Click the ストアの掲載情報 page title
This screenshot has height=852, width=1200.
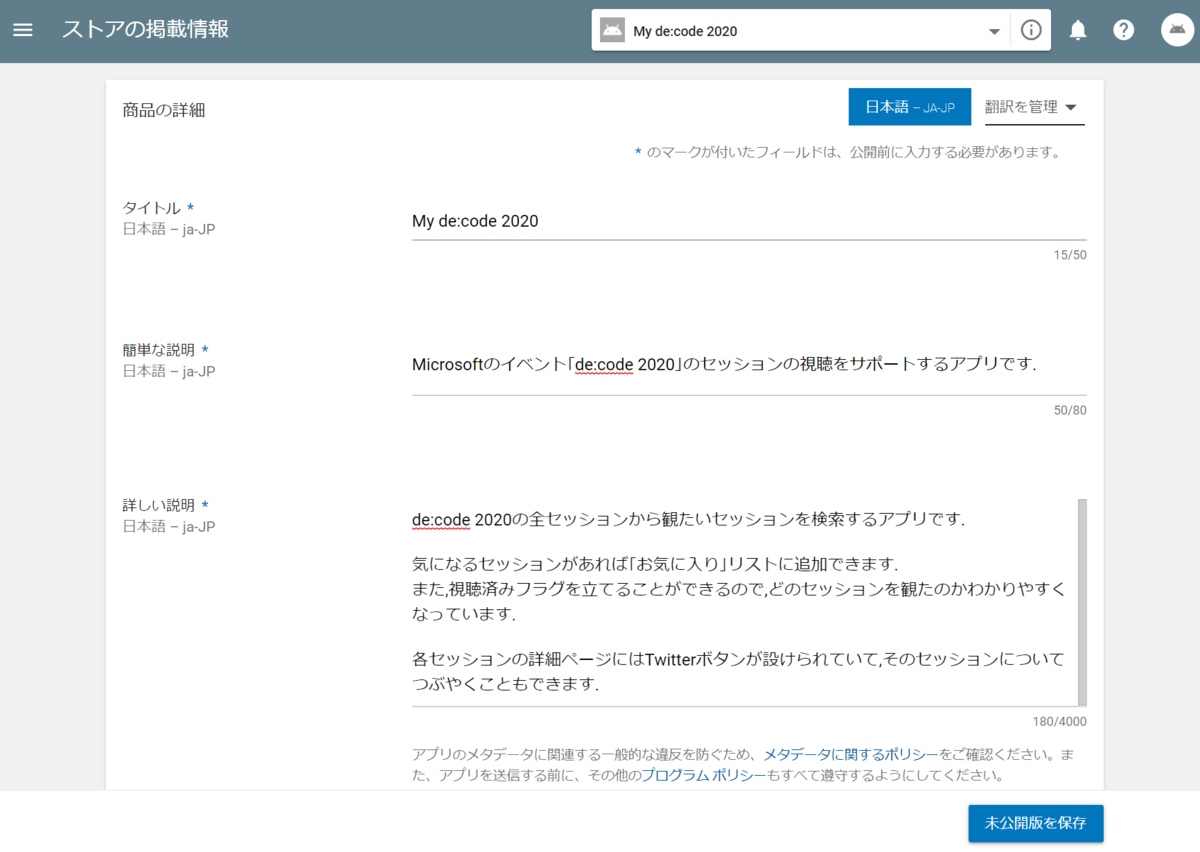(x=146, y=30)
